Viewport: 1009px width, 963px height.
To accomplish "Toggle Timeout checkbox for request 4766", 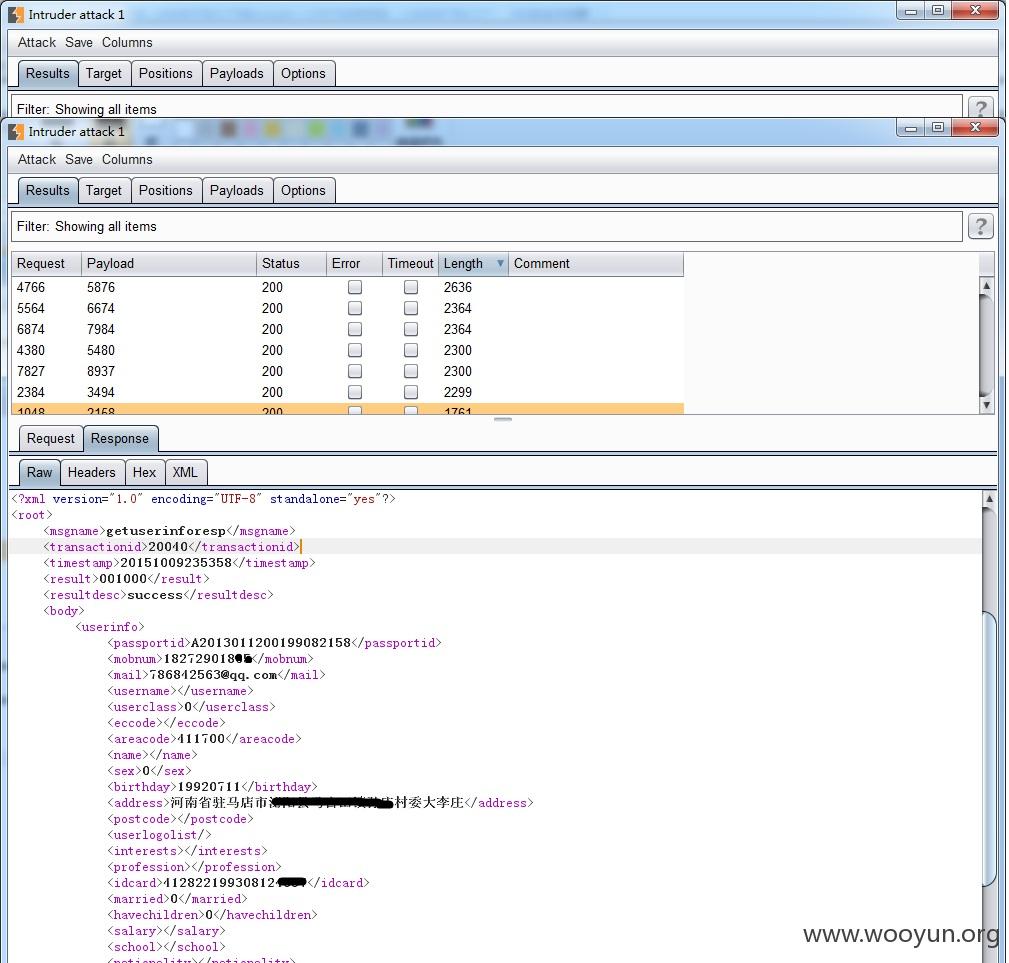I will point(411,288).
